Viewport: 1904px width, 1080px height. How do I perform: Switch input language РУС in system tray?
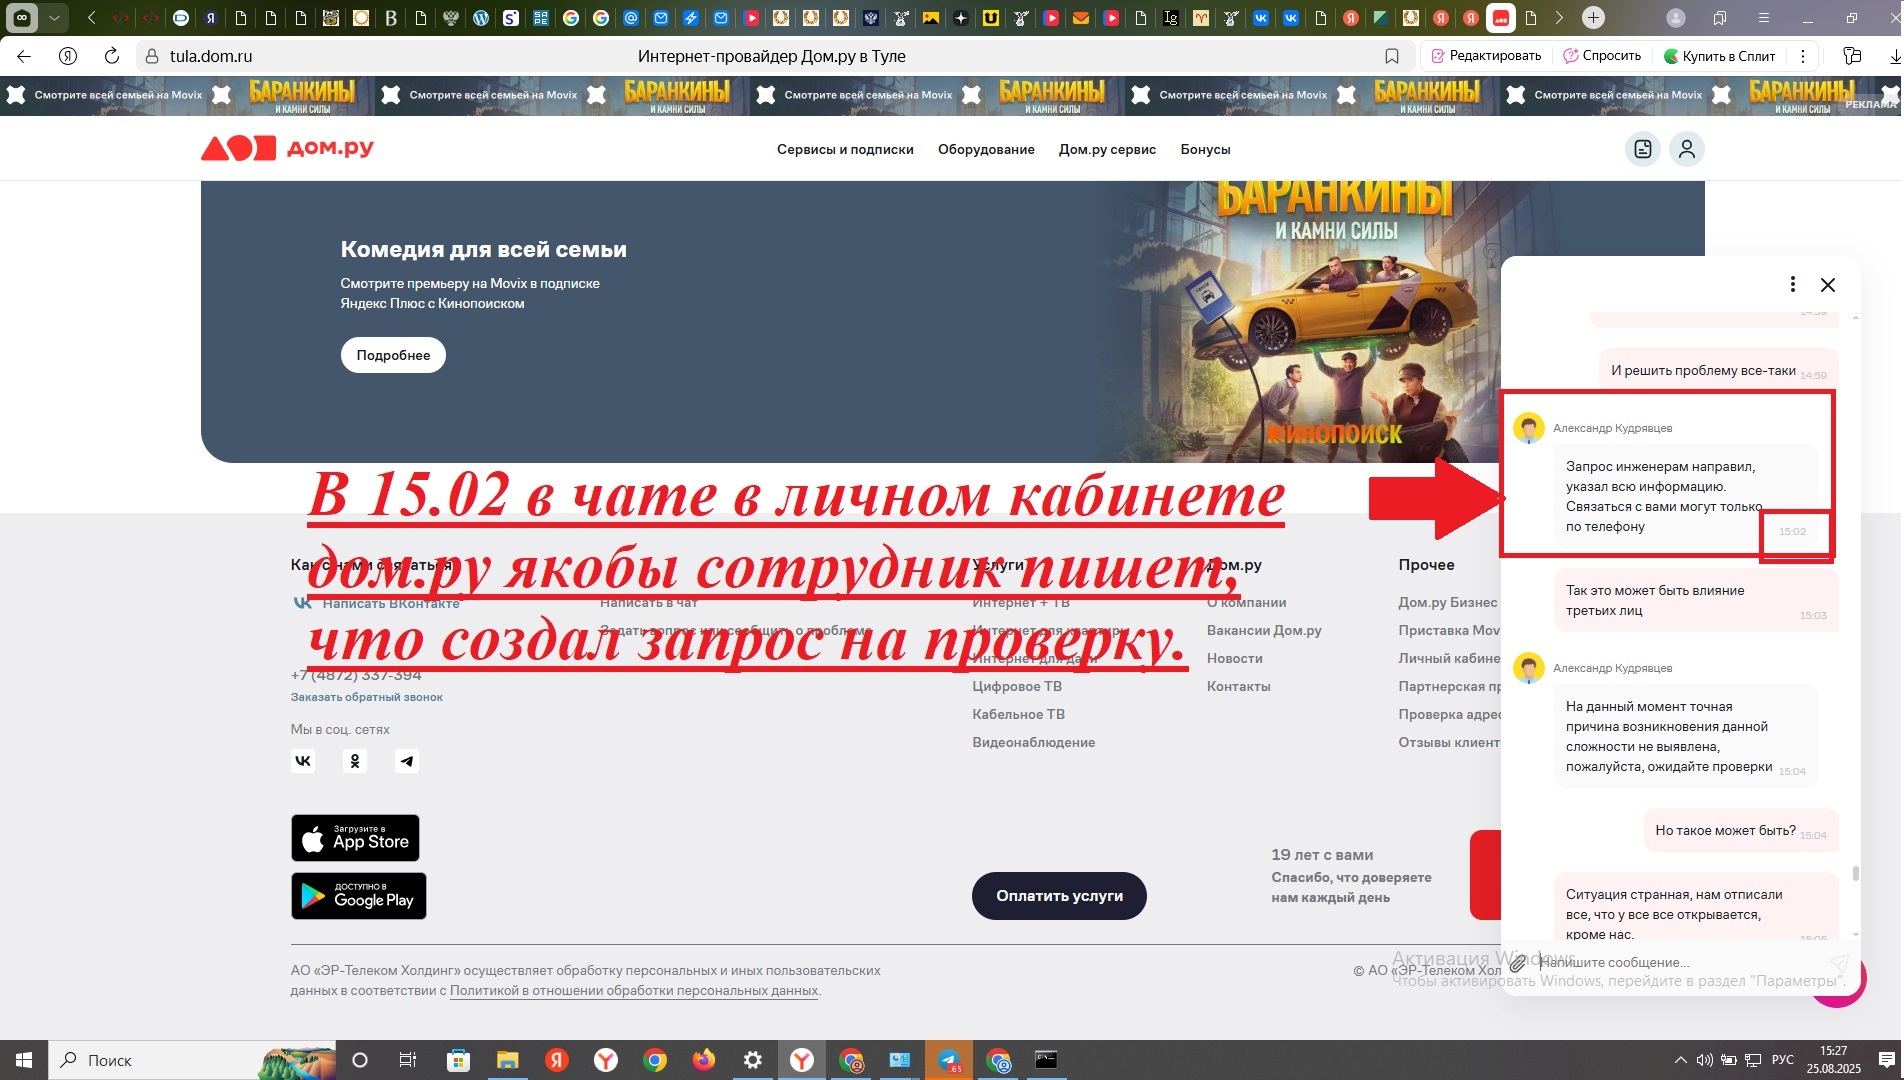pos(1782,1060)
